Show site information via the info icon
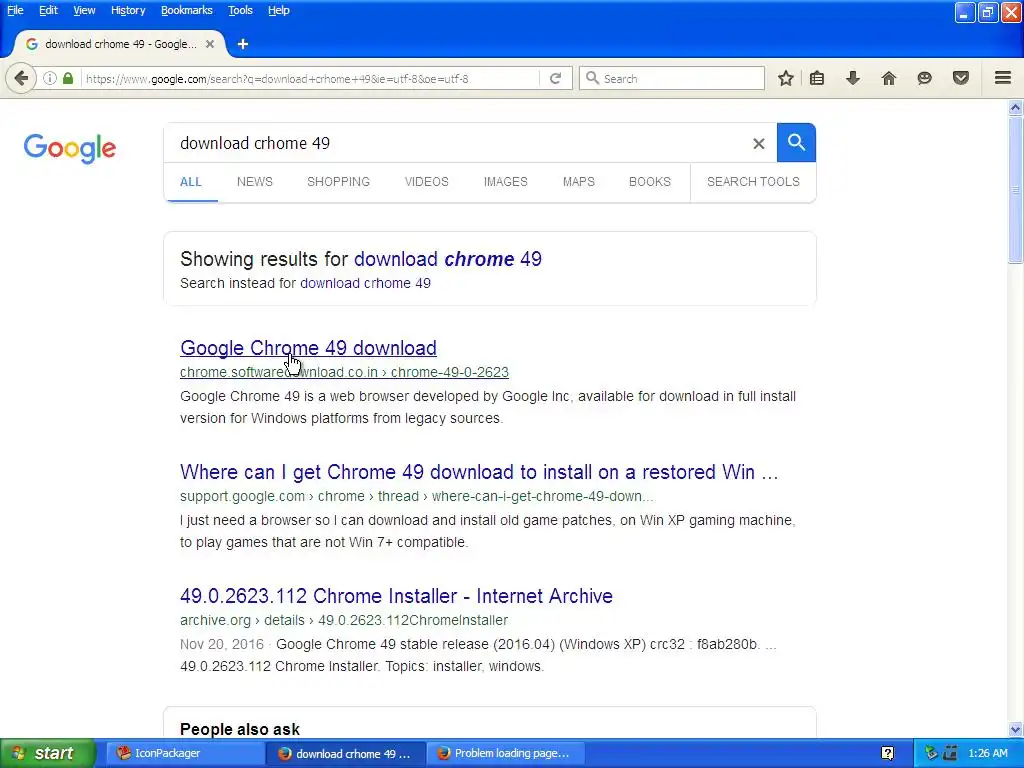 (x=50, y=78)
